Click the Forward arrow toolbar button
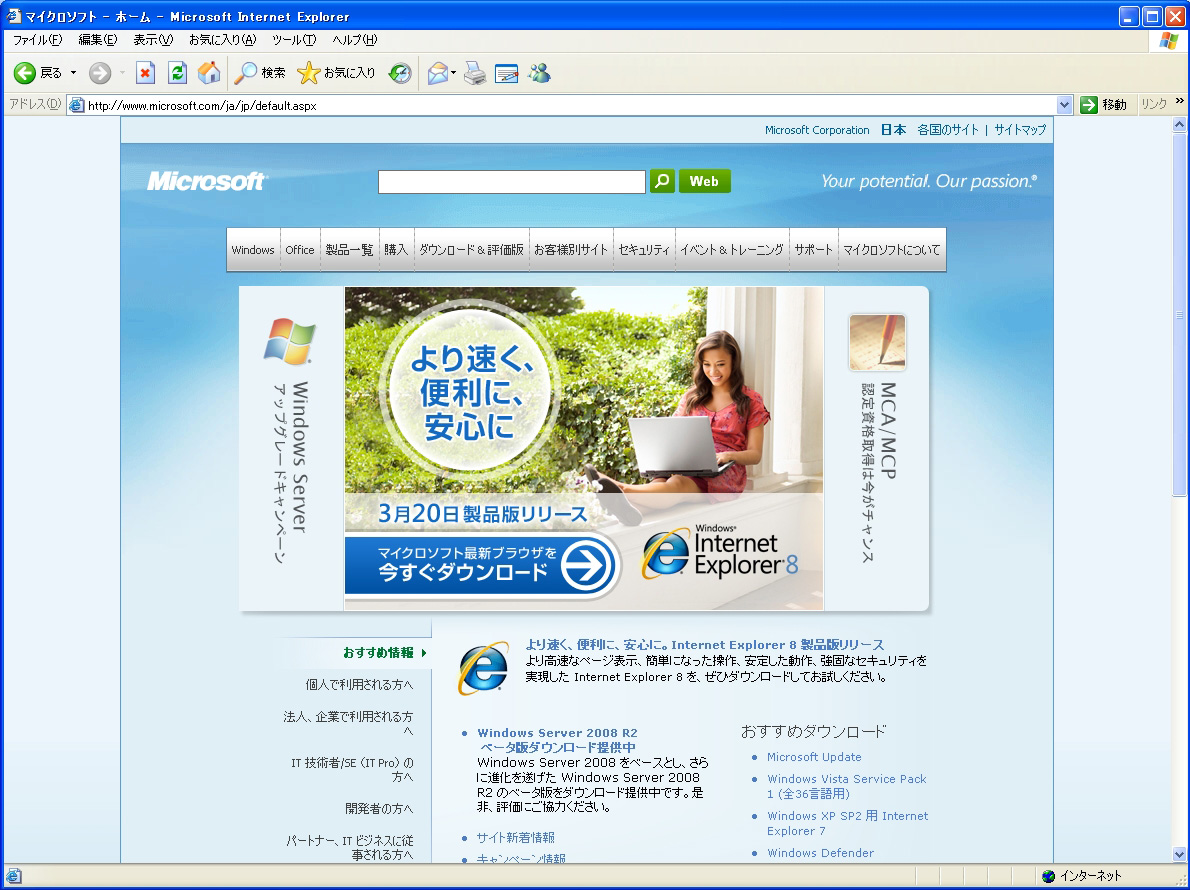Viewport: 1190px width, 890px height. [99, 73]
